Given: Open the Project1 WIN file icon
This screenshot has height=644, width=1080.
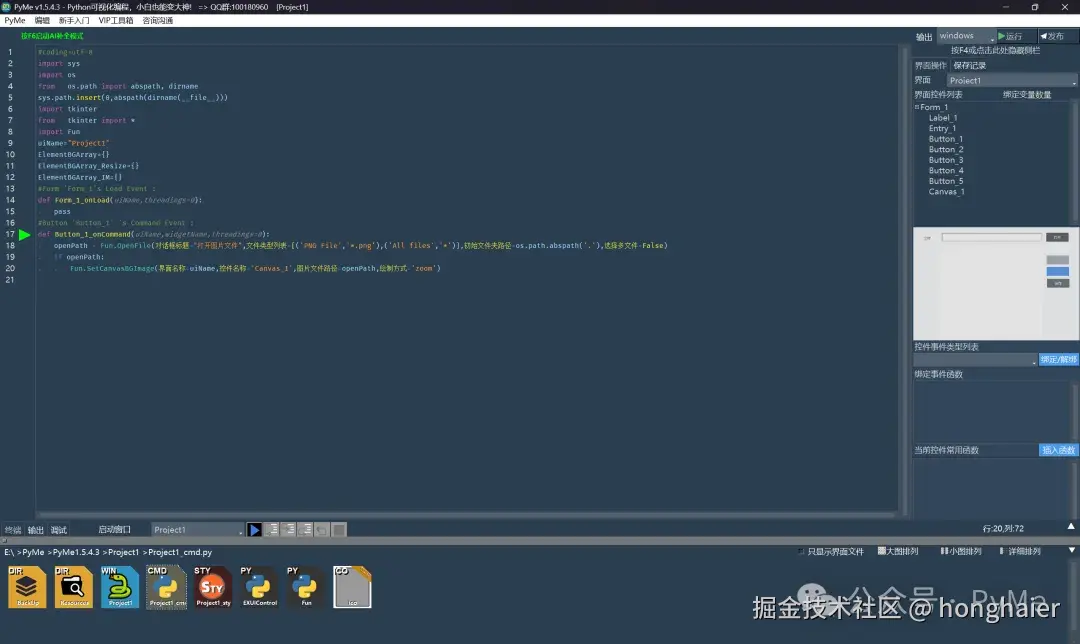Looking at the screenshot, I should 120,587.
